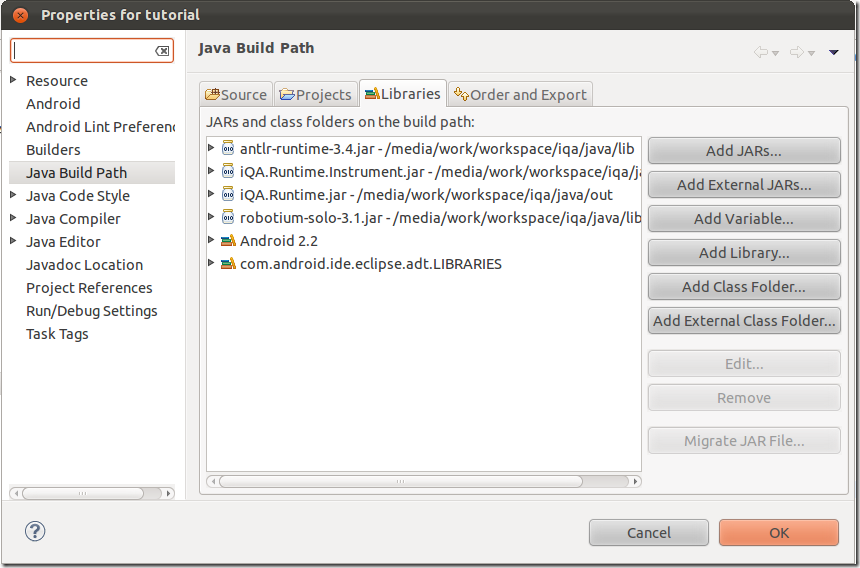Expand the robotium-solo-3.1.jar entry
Screen dimensions: 860x568
[x=211, y=217]
